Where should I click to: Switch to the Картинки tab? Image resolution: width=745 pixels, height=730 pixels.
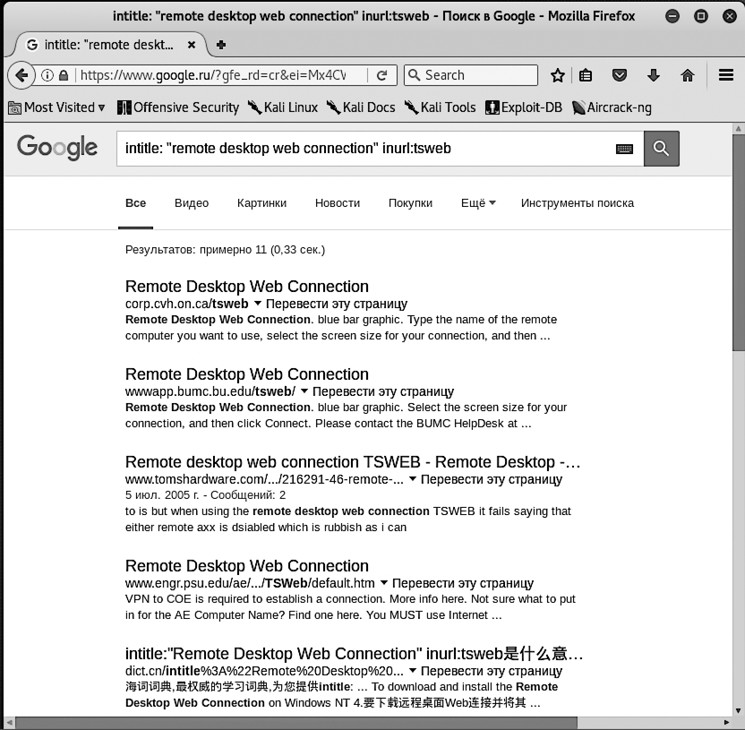pos(261,203)
